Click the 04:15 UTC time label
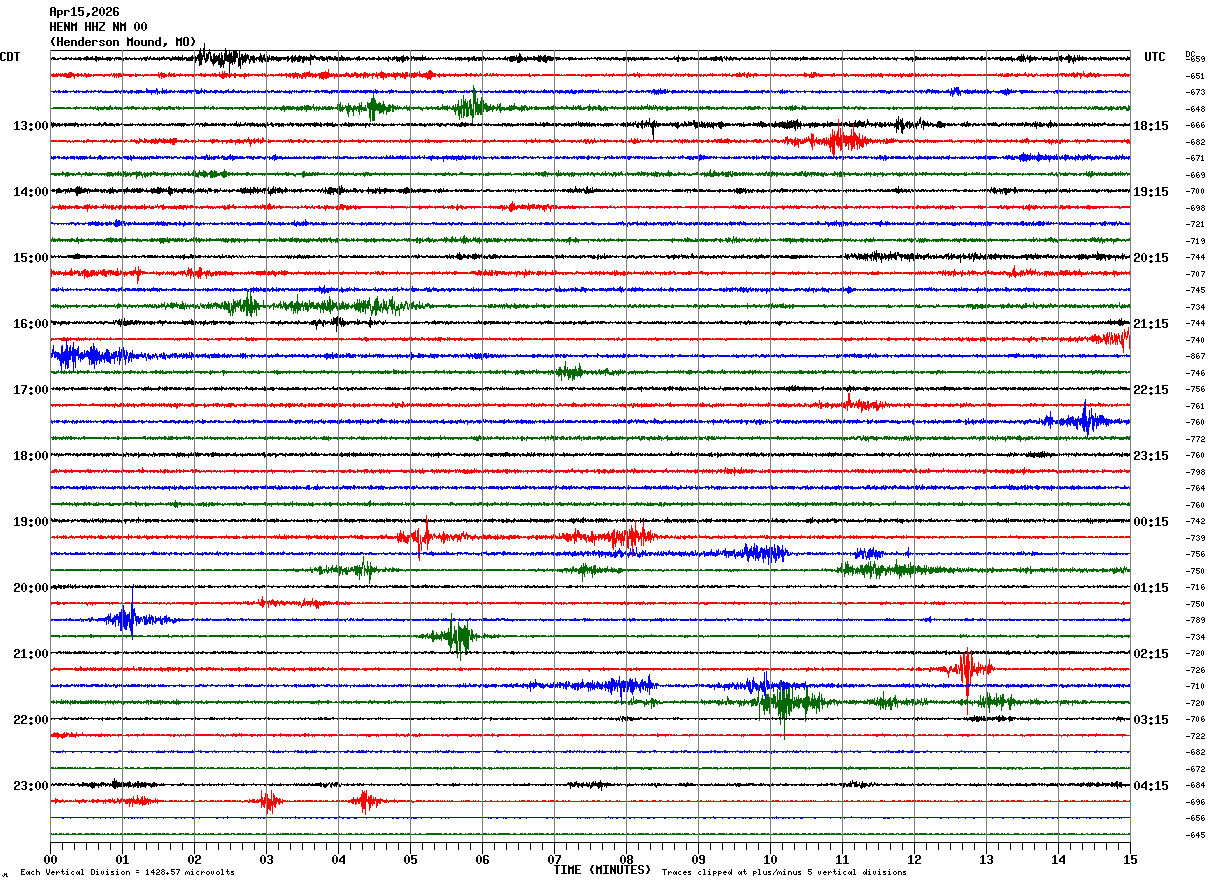 [1151, 786]
